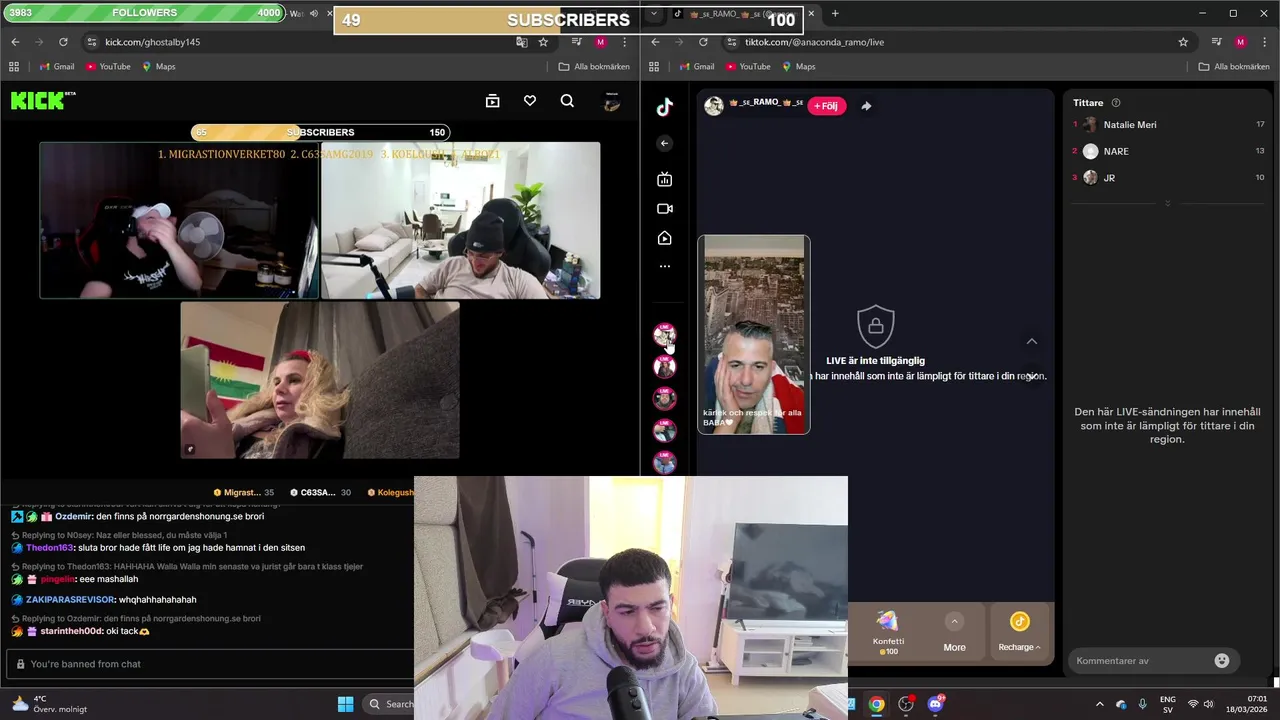Open TikTok LIVE TV icon in sidebar

coord(665,179)
